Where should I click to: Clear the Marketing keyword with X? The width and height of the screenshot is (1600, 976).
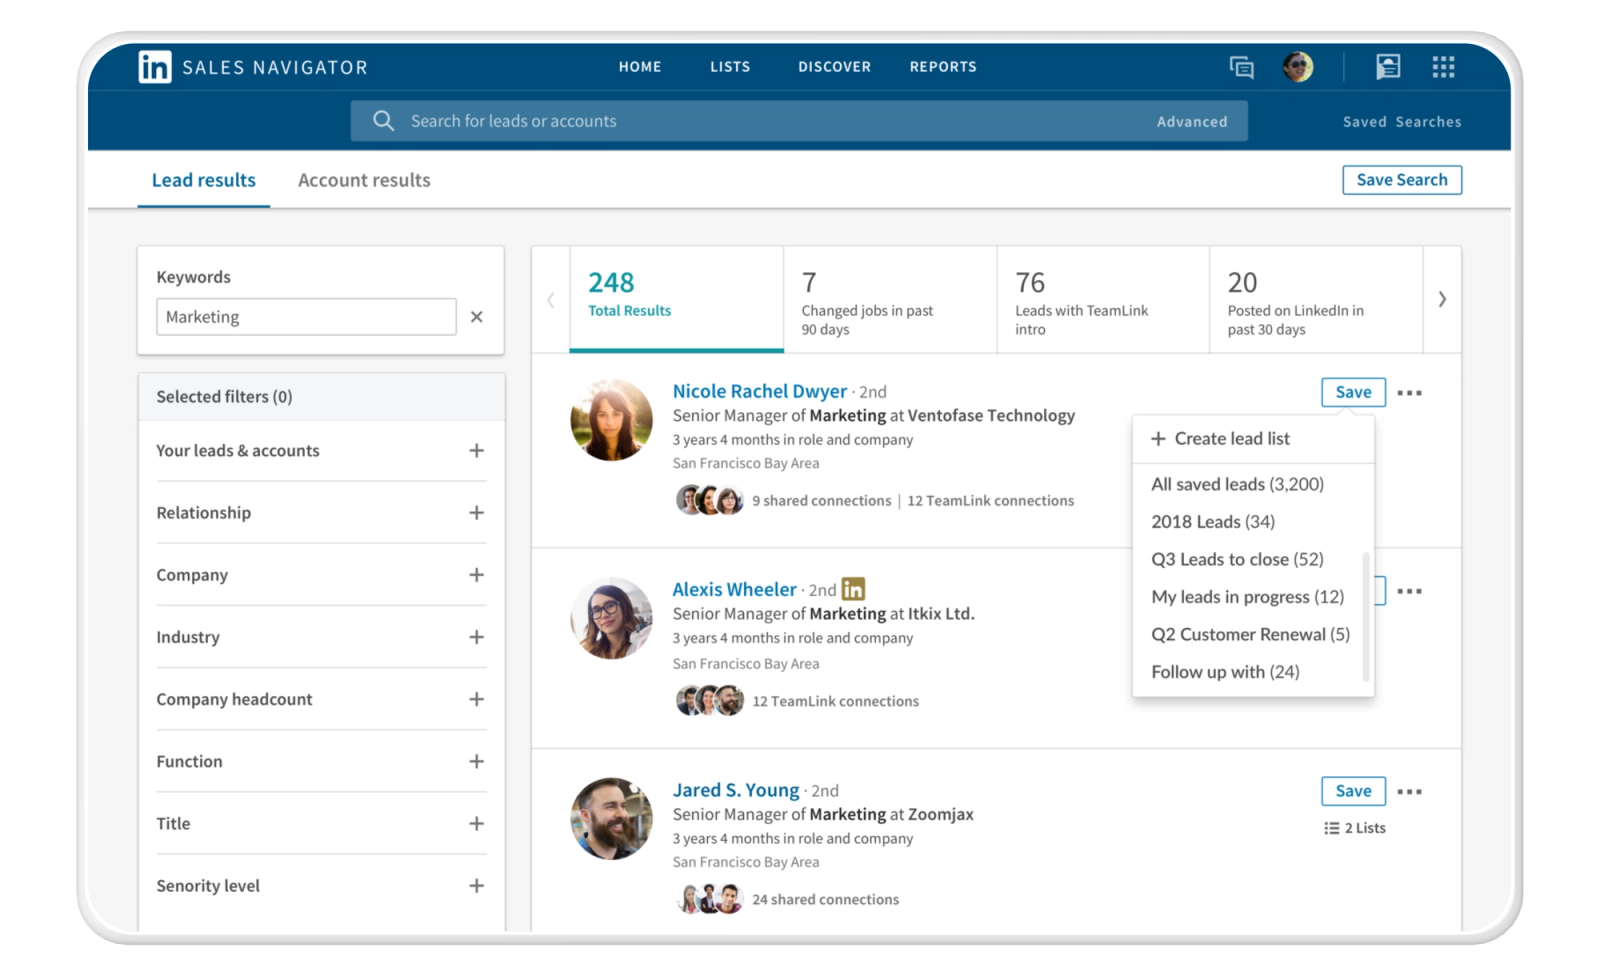pyautogui.click(x=477, y=317)
